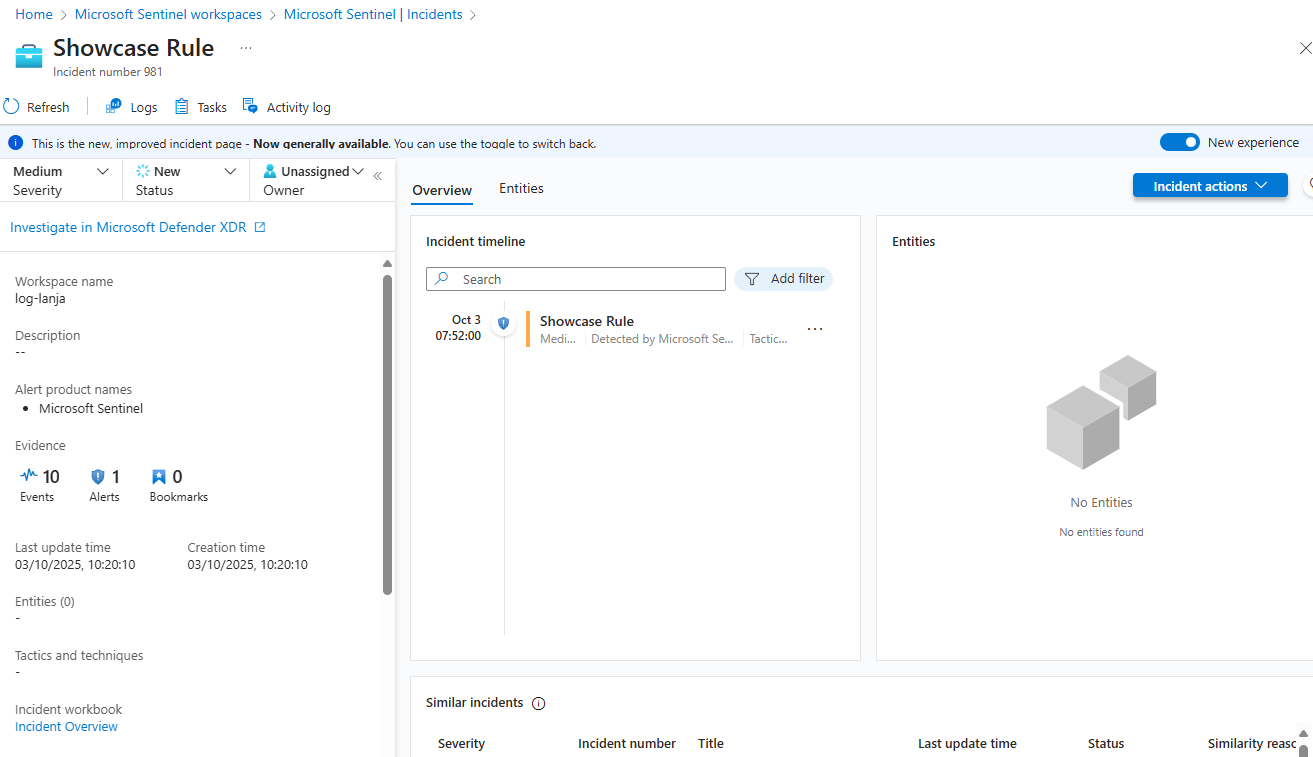This screenshot has width=1313, height=757.
Task: Collapse the left details pane with the double chevron
Action: click(377, 176)
